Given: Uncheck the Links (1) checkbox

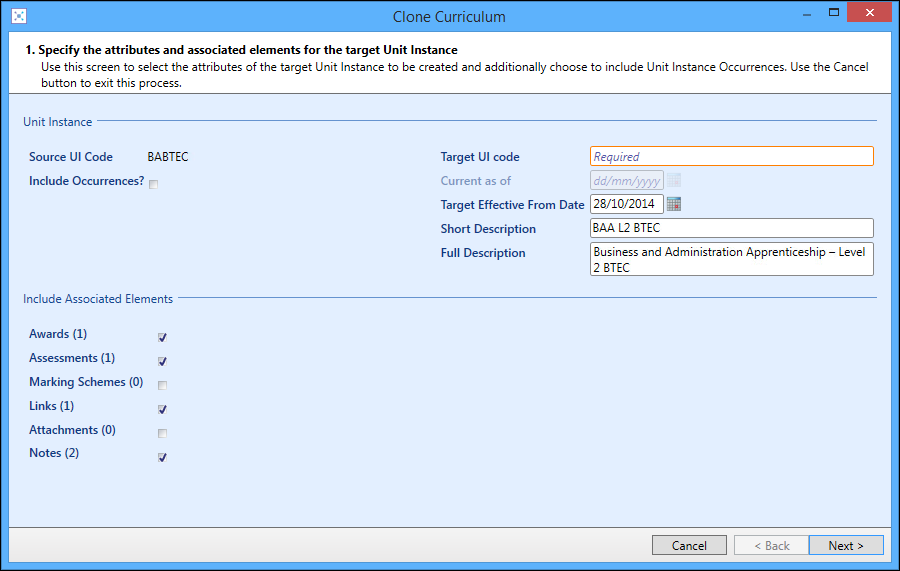Looking at the screenshot, I should pyautogui.click(x=162, y=409).
